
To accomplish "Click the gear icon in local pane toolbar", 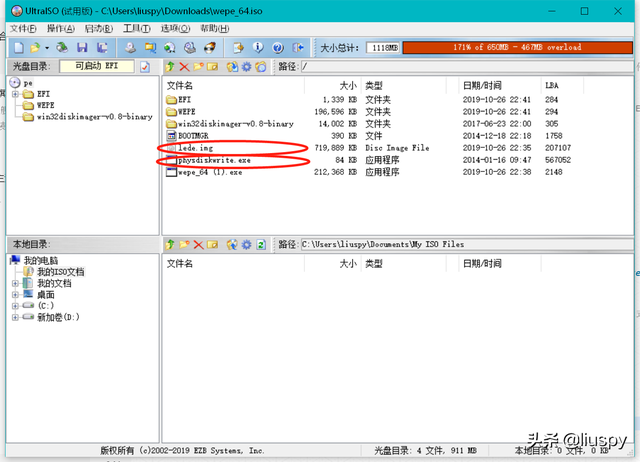I will 247,244.
